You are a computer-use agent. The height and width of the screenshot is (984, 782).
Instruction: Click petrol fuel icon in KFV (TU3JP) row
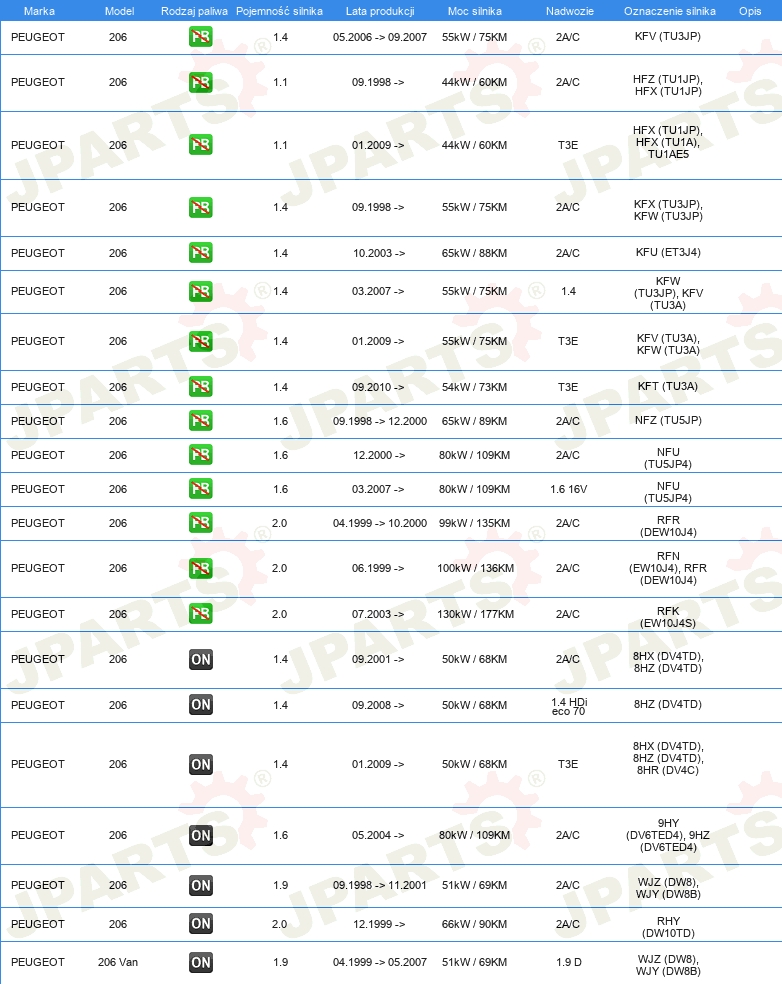point(201,37)
